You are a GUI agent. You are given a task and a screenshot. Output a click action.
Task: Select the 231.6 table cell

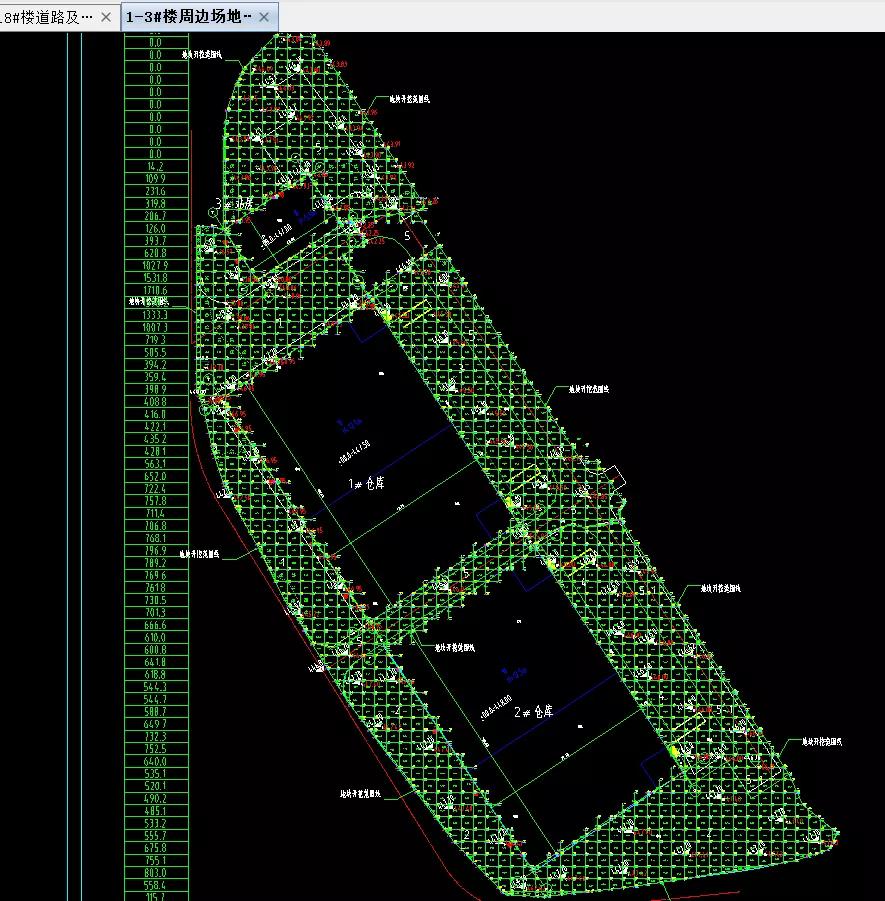point(155,191)
